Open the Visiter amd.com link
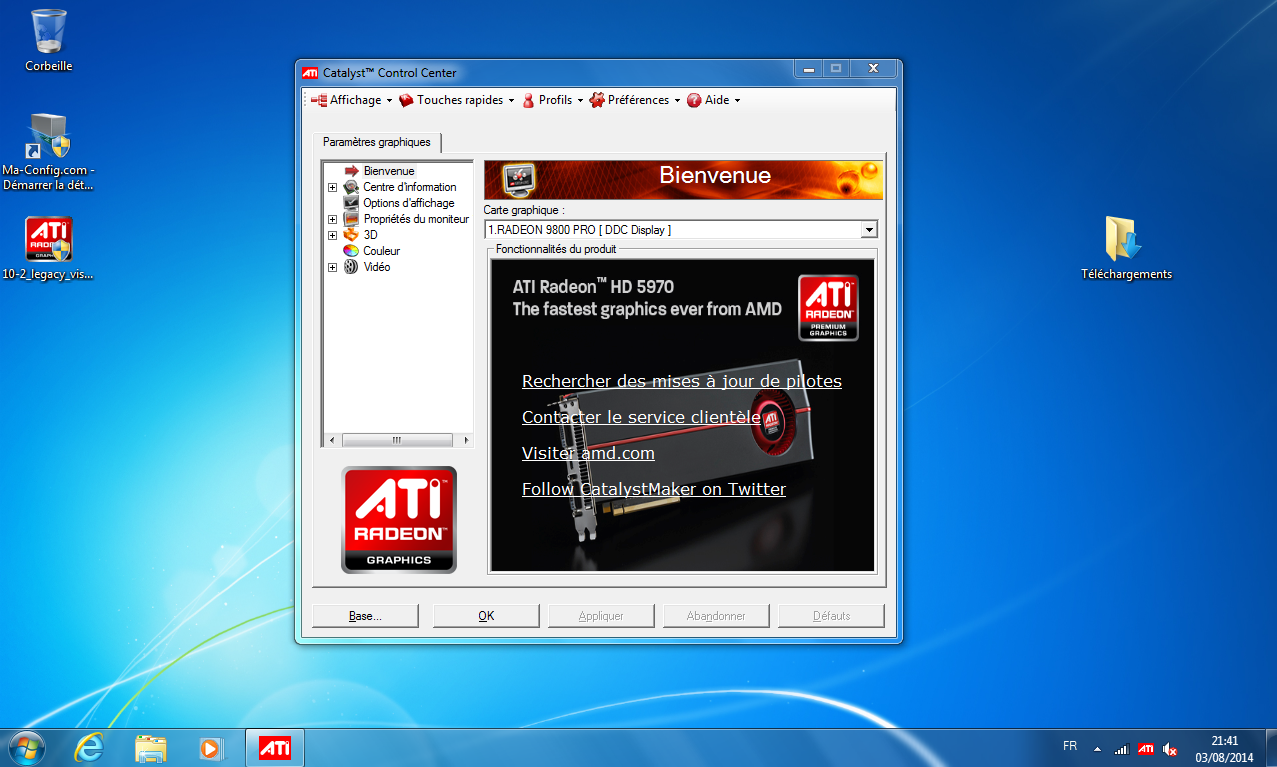 point(588,453)
